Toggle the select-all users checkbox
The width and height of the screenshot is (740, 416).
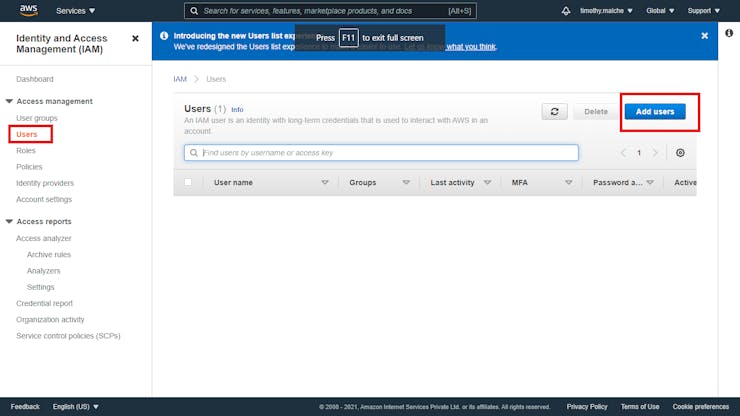pyautogui.click(x=187, y=183)
